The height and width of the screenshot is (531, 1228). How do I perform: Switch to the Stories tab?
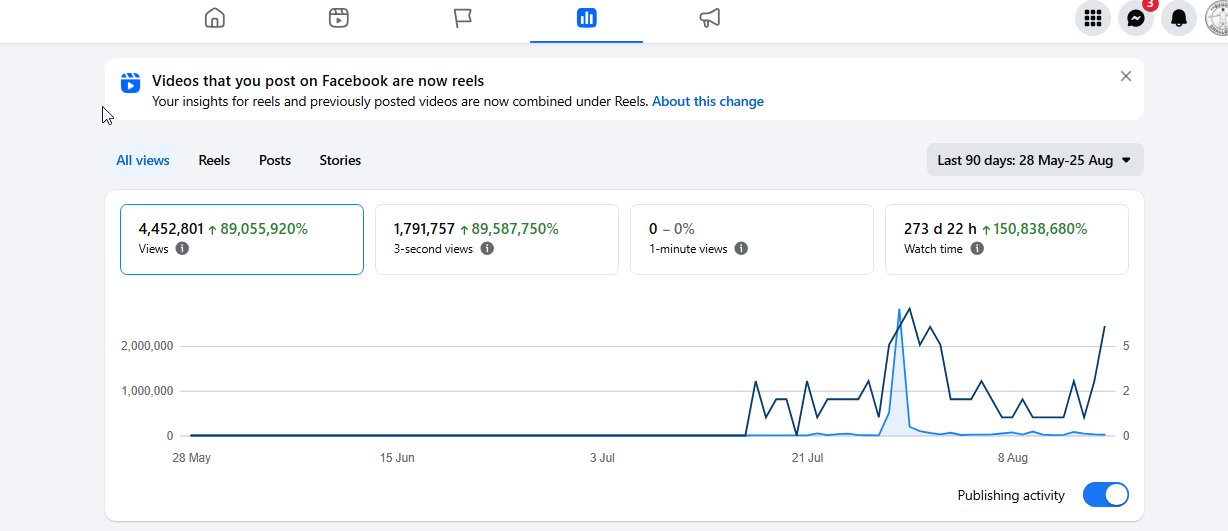[340, 160]
